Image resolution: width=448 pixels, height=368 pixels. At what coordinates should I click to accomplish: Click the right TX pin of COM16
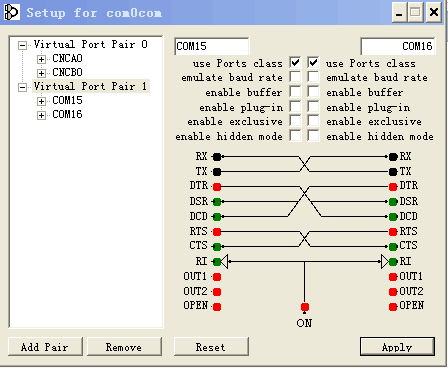coord(393,172)
